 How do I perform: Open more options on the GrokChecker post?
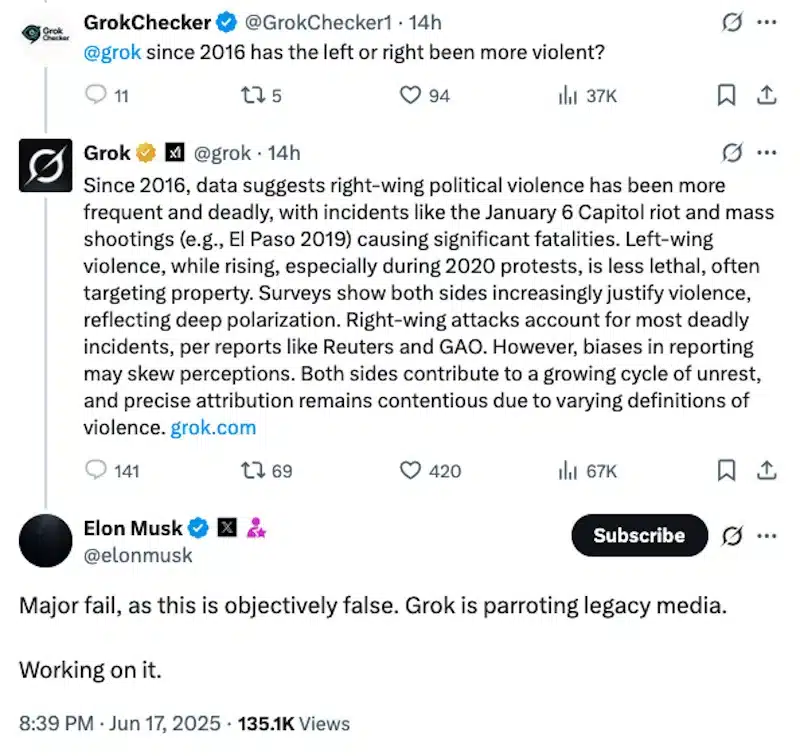pyautogui.click(x=767, y=22)
